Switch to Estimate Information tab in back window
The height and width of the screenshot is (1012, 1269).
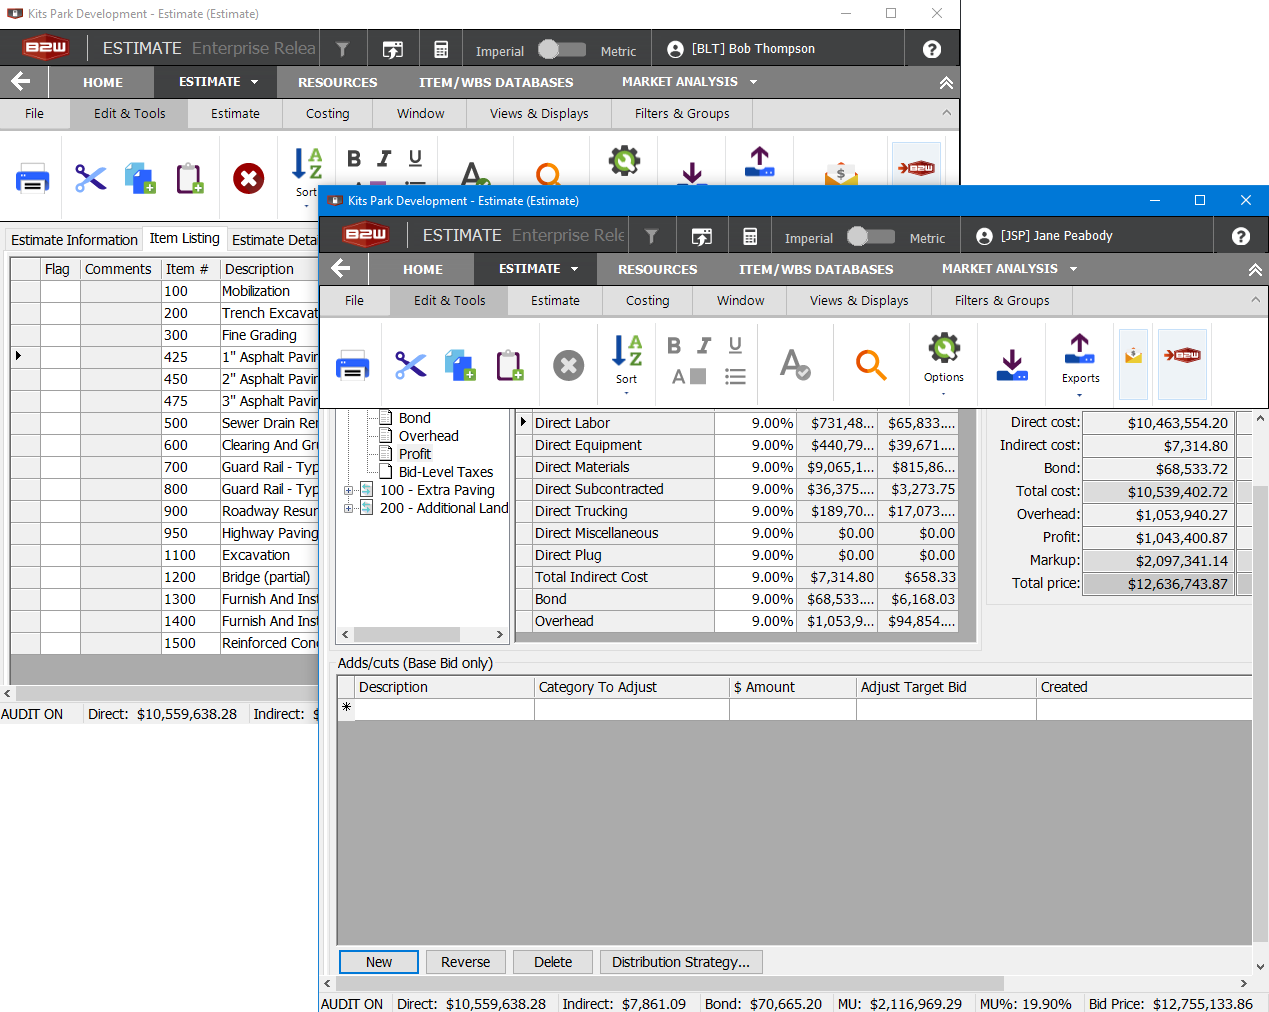(74, 240)
